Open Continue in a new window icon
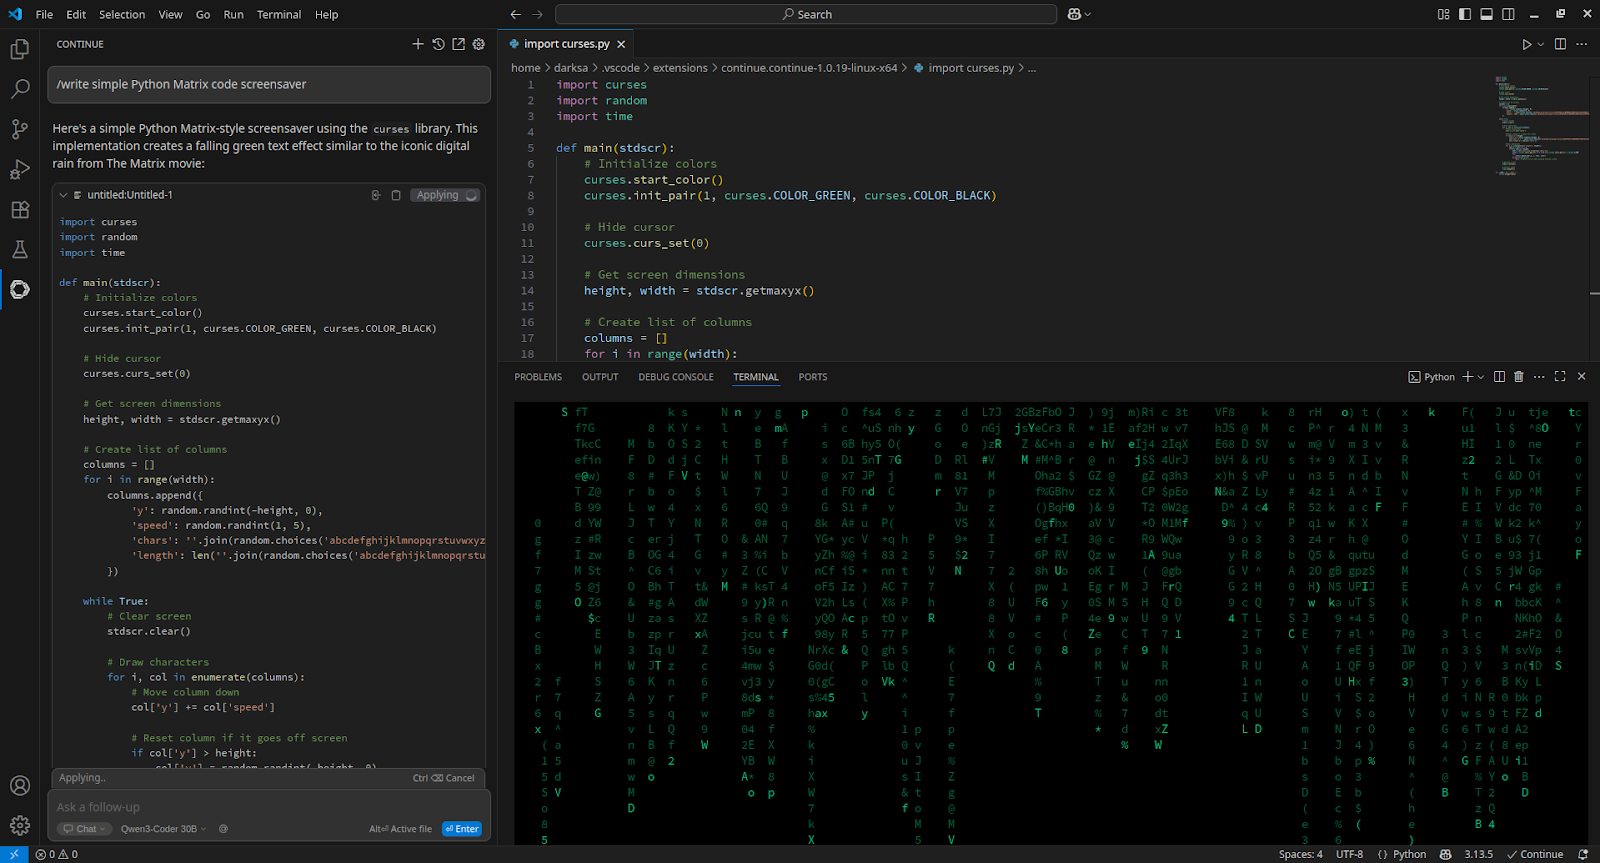The width and height of the screenshot is (1600, 863). (458, 44)
